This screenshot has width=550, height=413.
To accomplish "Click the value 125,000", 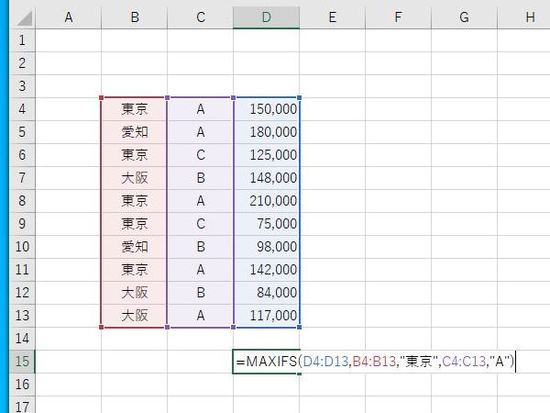I will 273,155.
